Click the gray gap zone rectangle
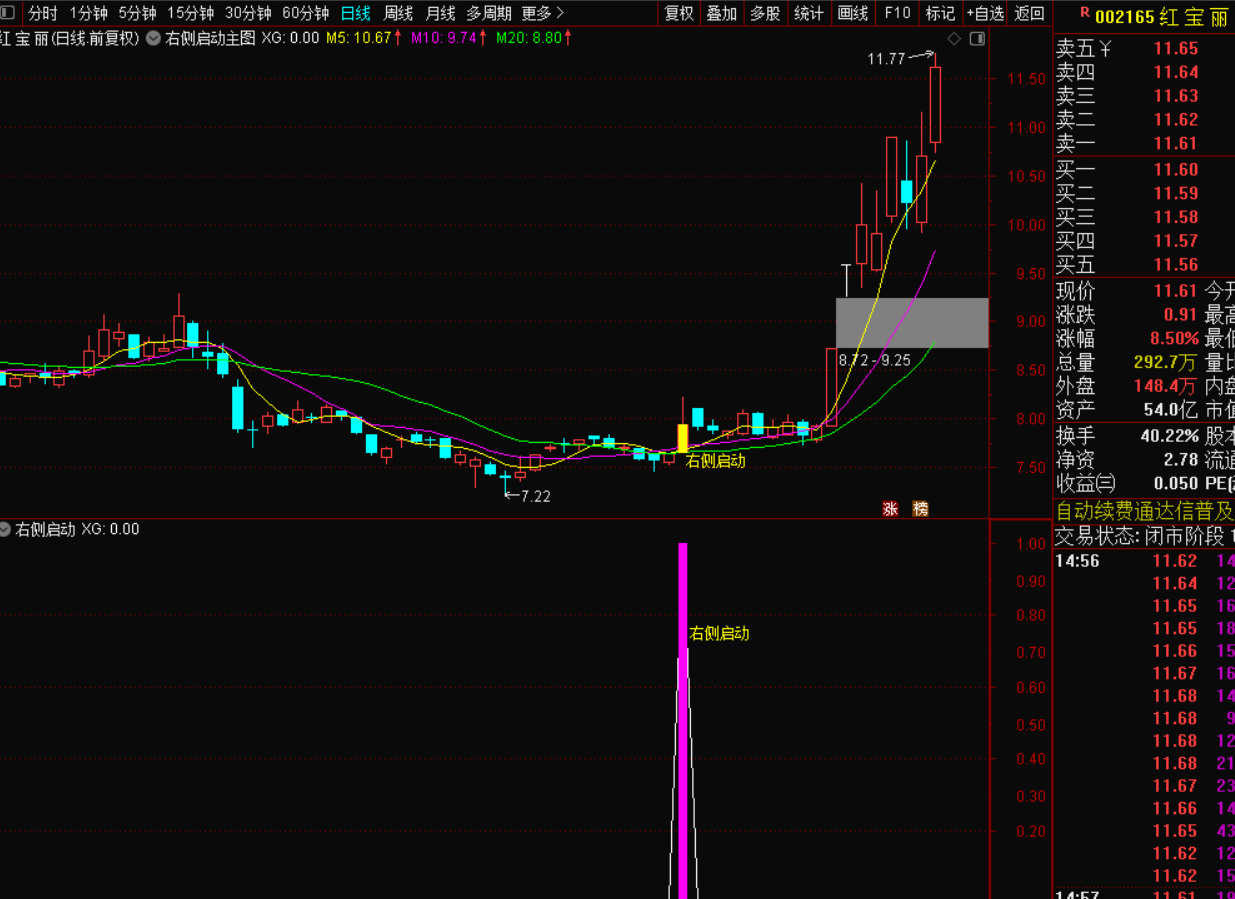Screen dimensions: 1235x899 912,322
